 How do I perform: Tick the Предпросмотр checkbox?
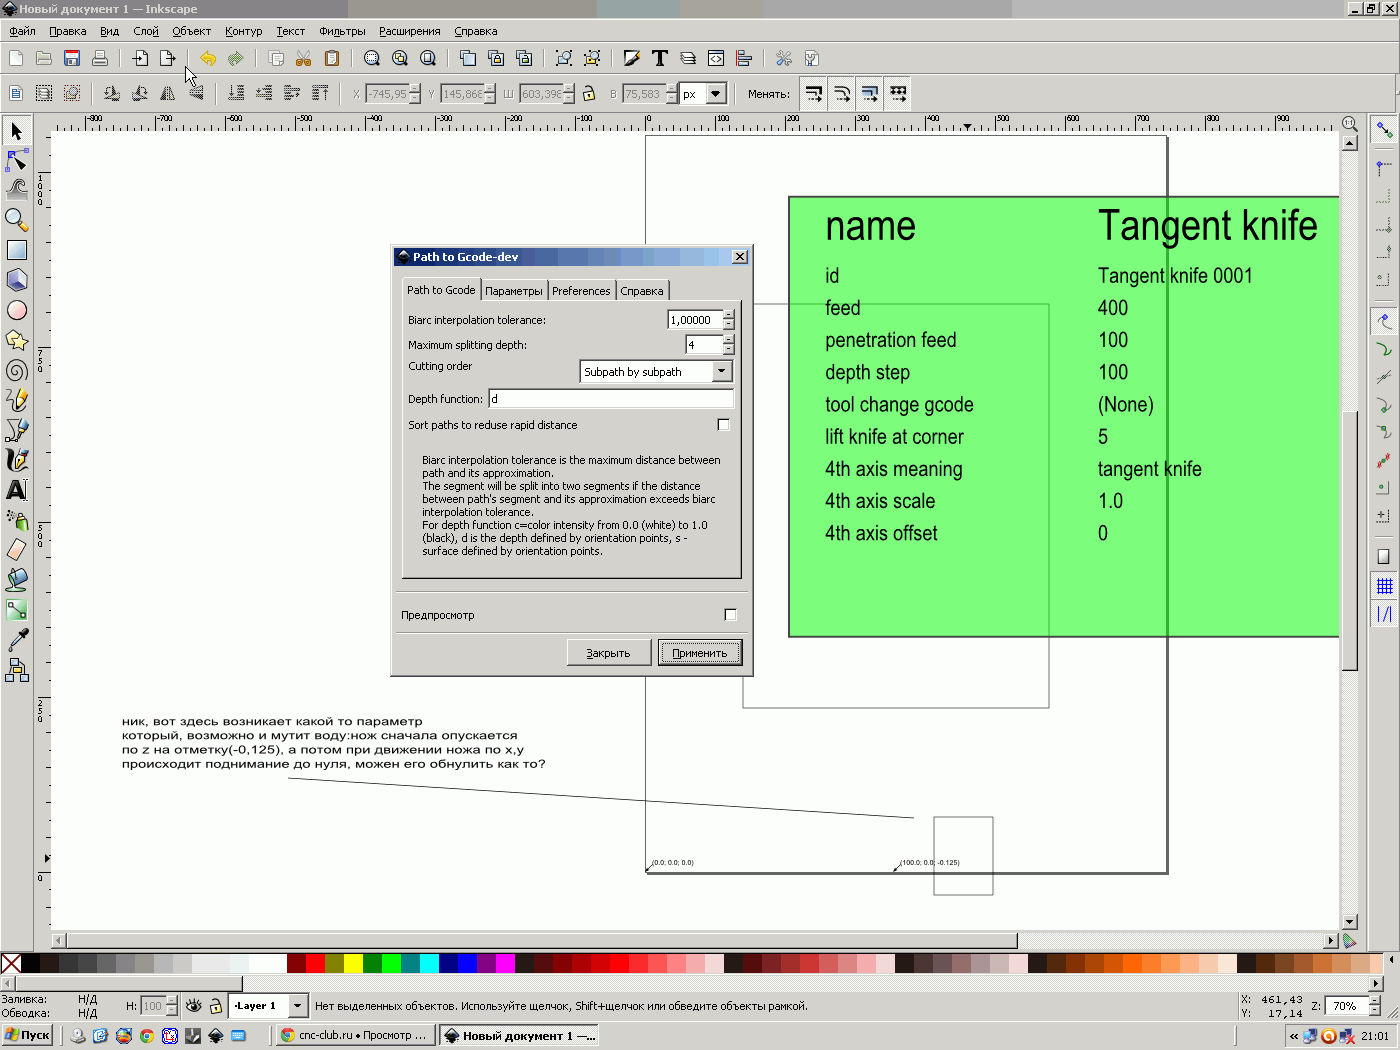(730, 615)
